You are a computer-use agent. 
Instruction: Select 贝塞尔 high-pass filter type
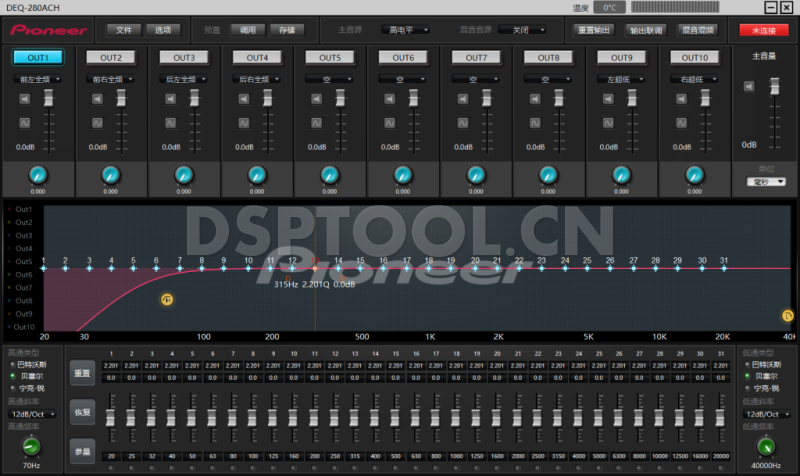[x=28, y=376]
